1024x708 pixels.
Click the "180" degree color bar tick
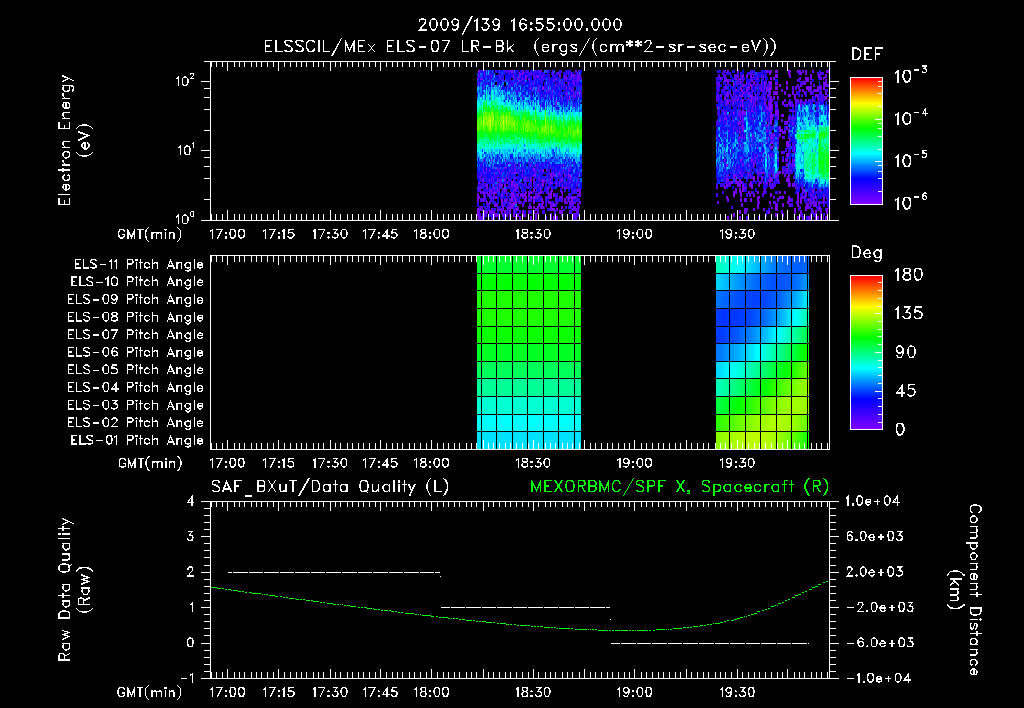908,274
